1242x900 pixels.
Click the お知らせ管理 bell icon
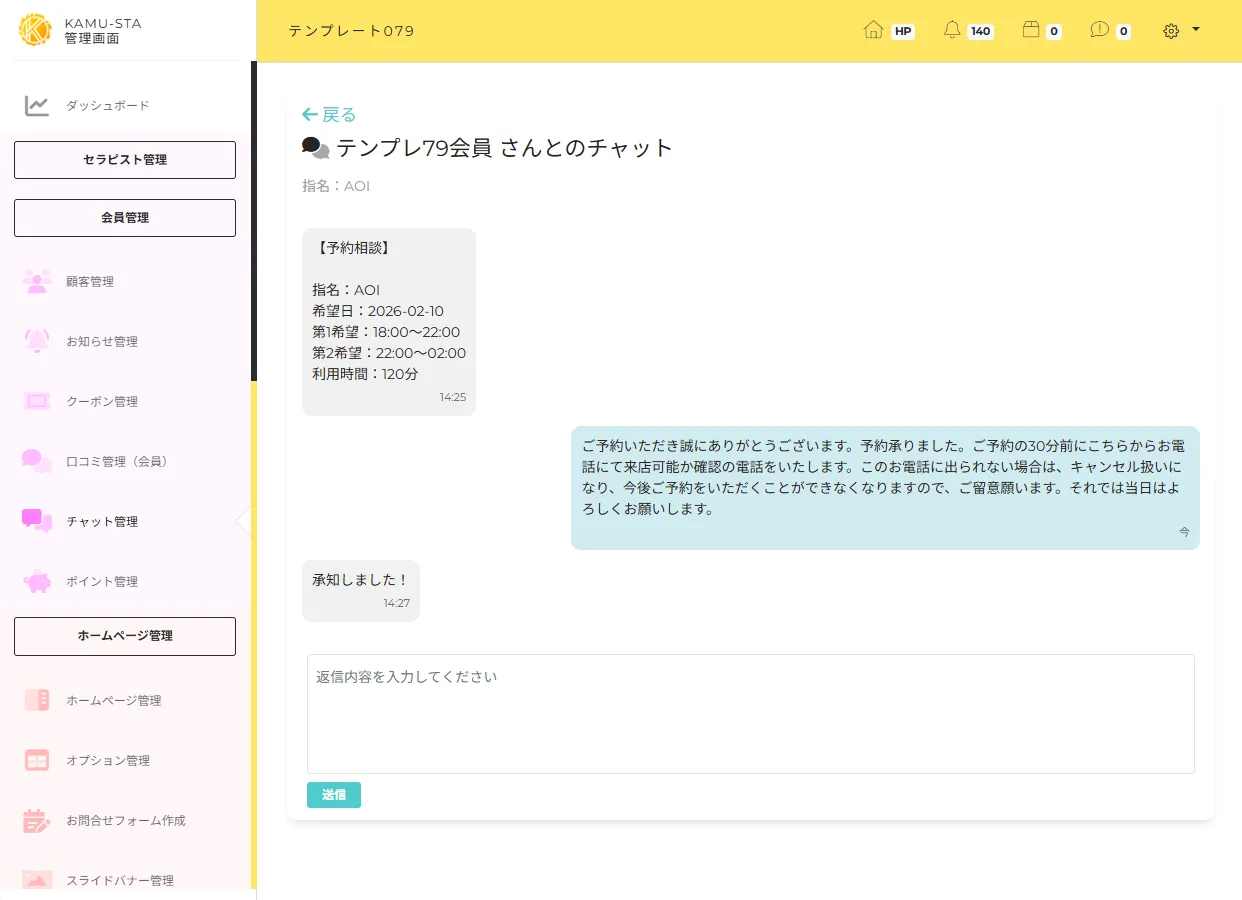pyautogui.click(x=37, y=342)
